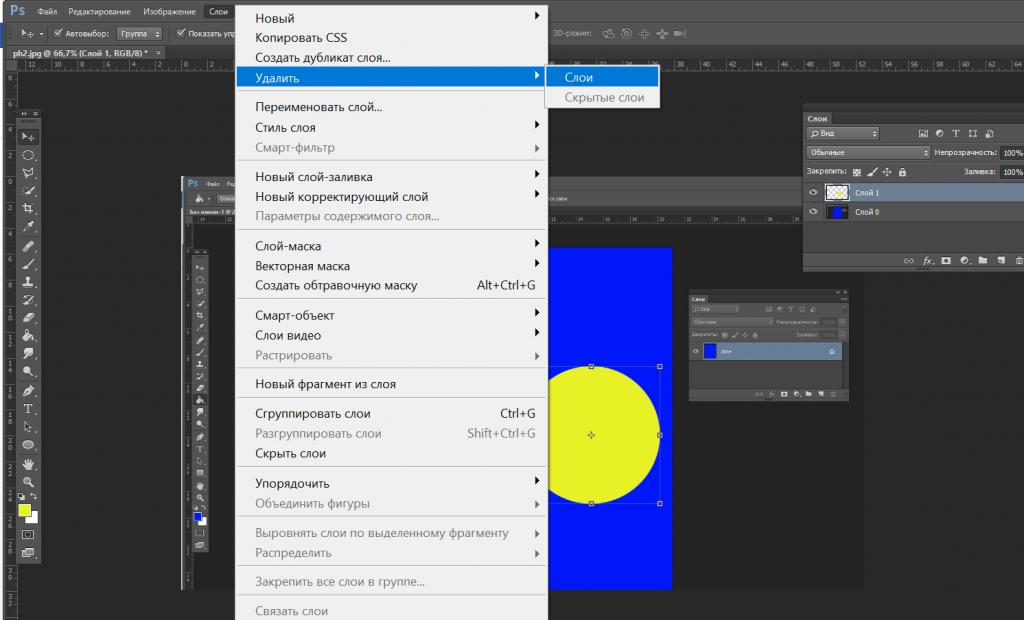1024x620 pixels.
Task: Toggle visibility of Слой 0
Action: coord(813,212)
